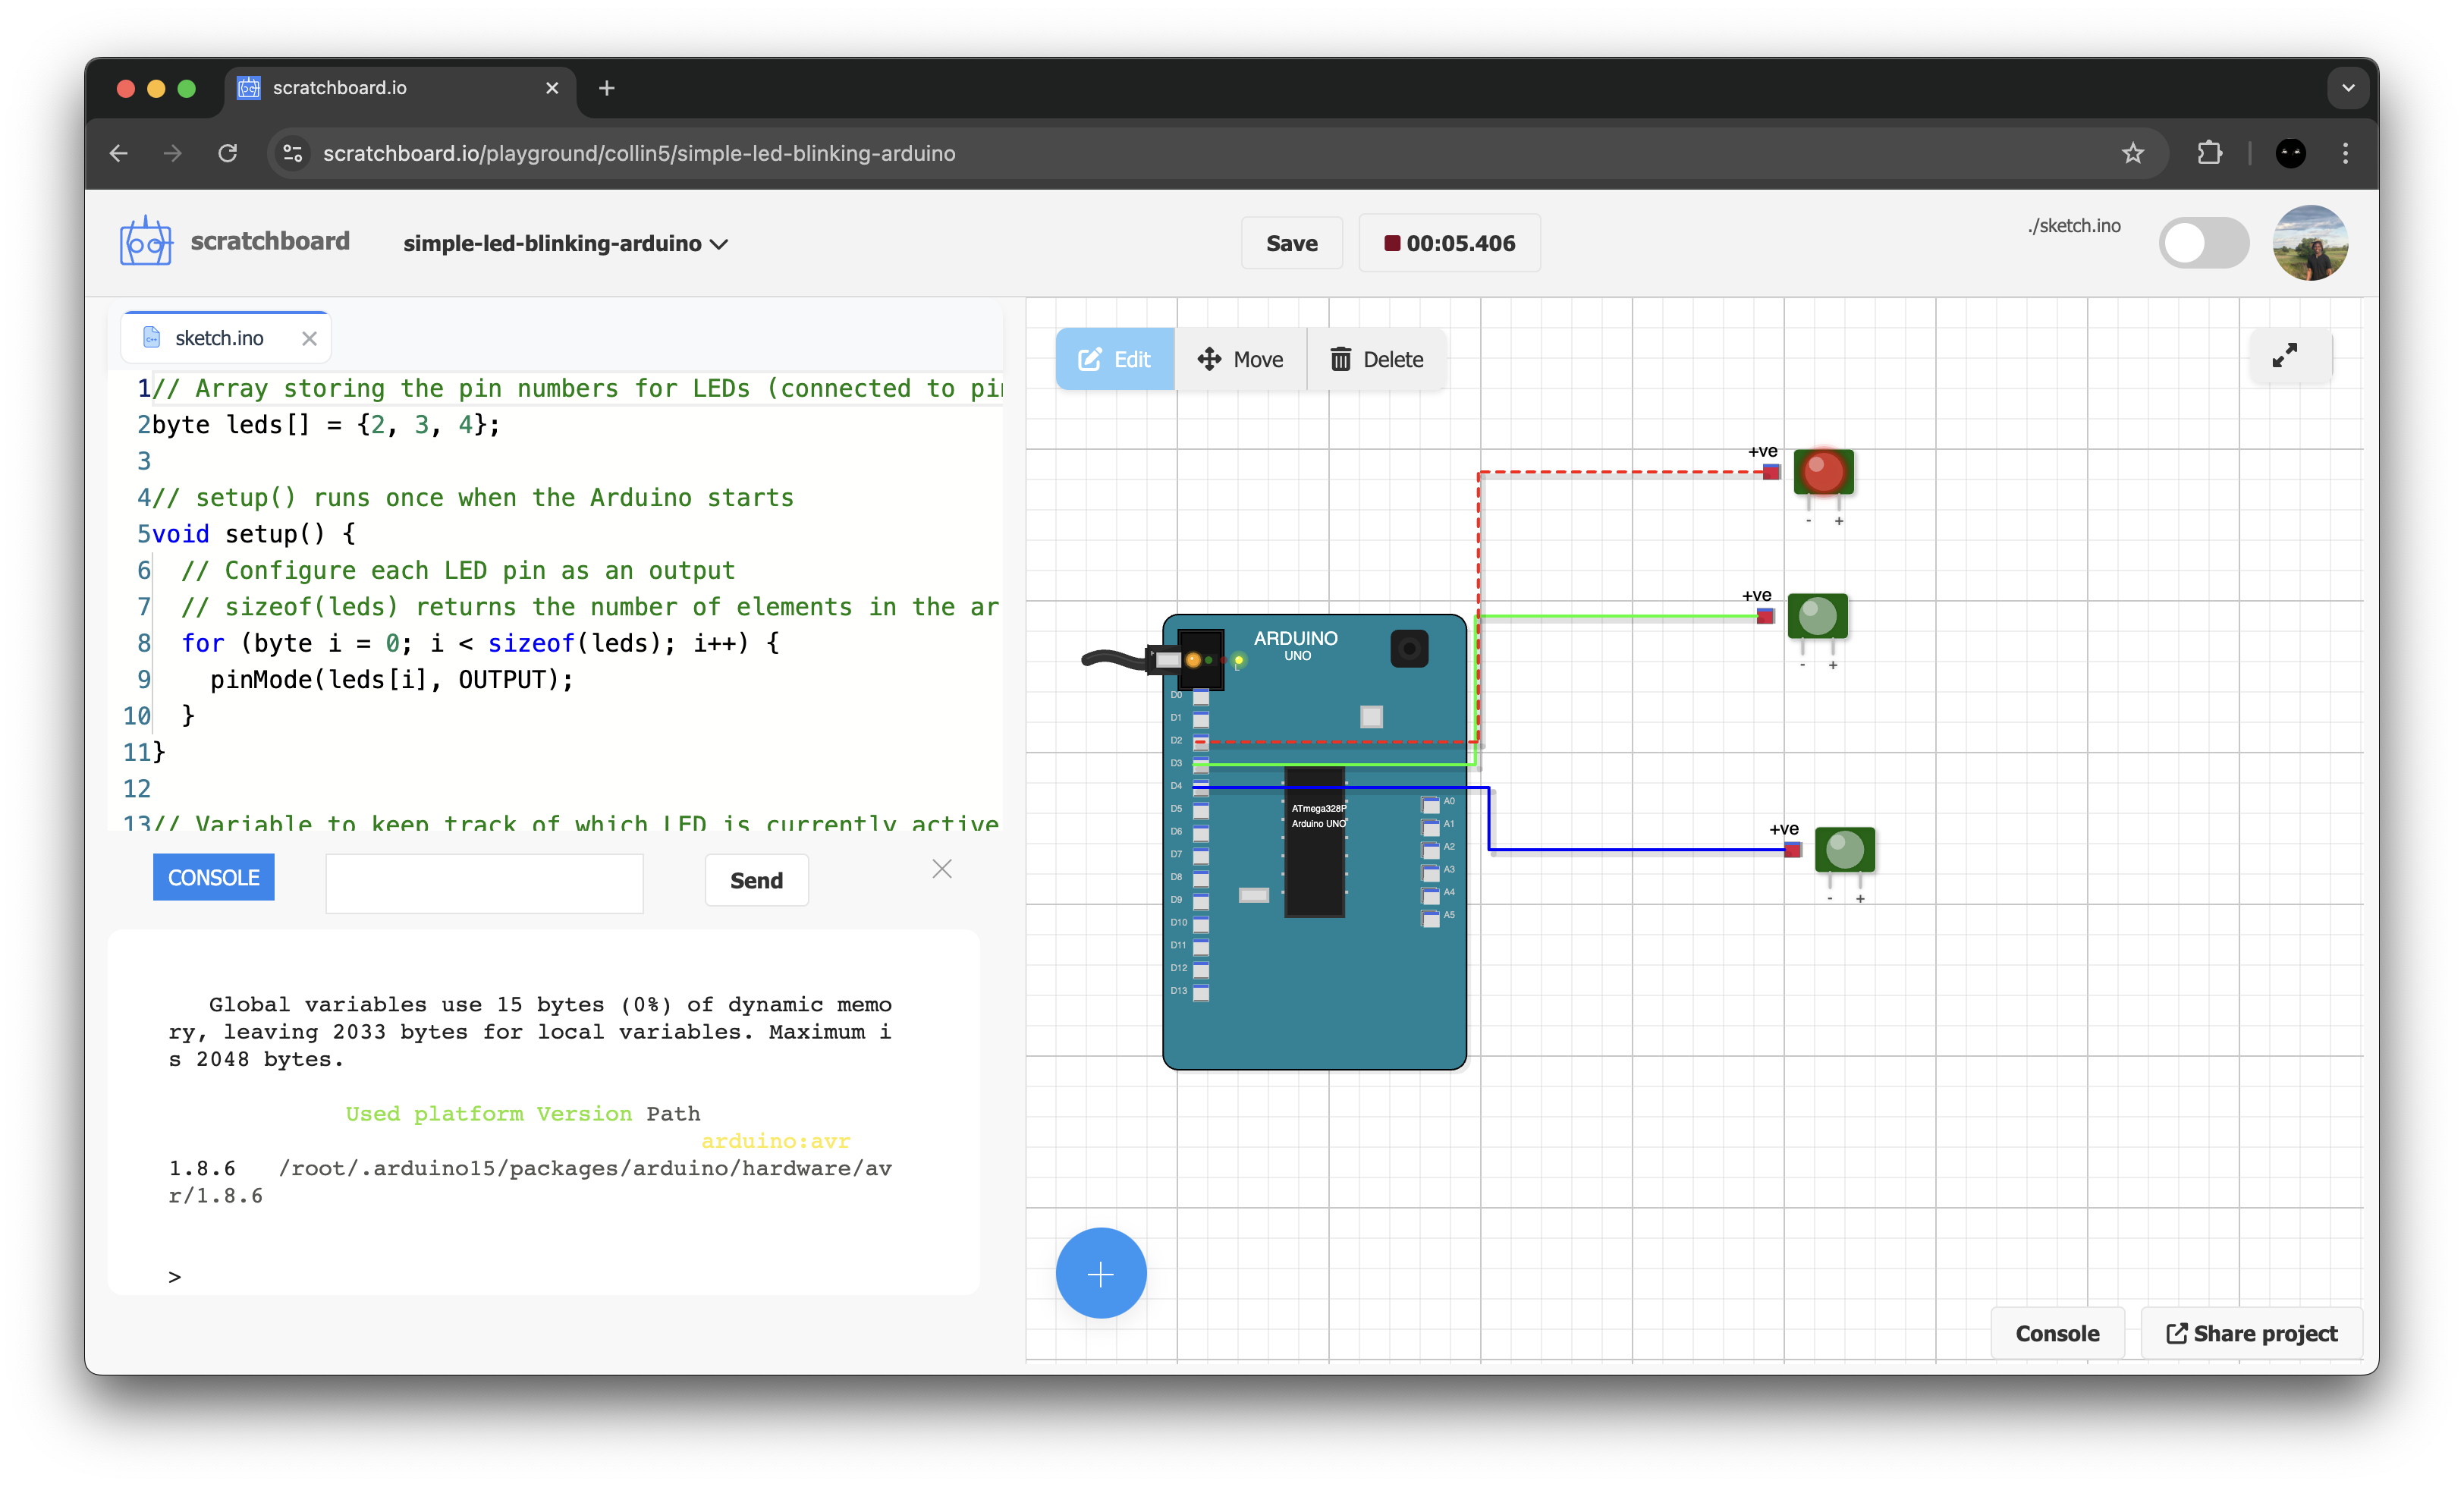Click the scratchboard robot logo icon
2464x1487 pixels.
coord(146,242)
